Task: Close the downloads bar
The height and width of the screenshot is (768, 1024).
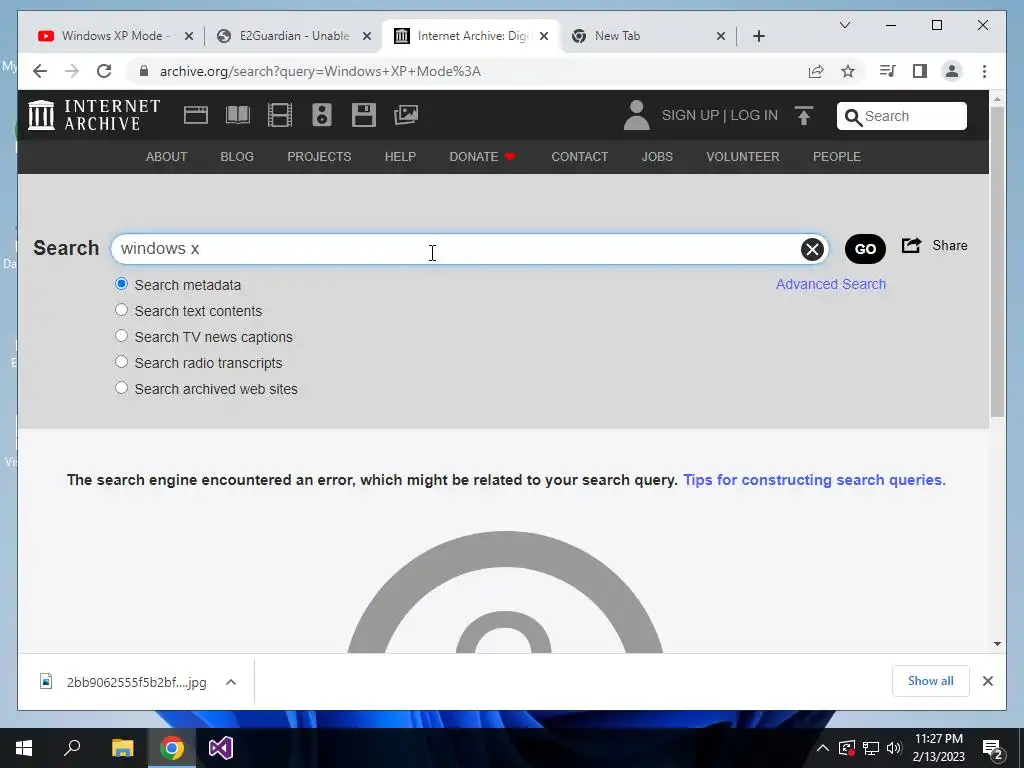Action: [x=987, y=681]
